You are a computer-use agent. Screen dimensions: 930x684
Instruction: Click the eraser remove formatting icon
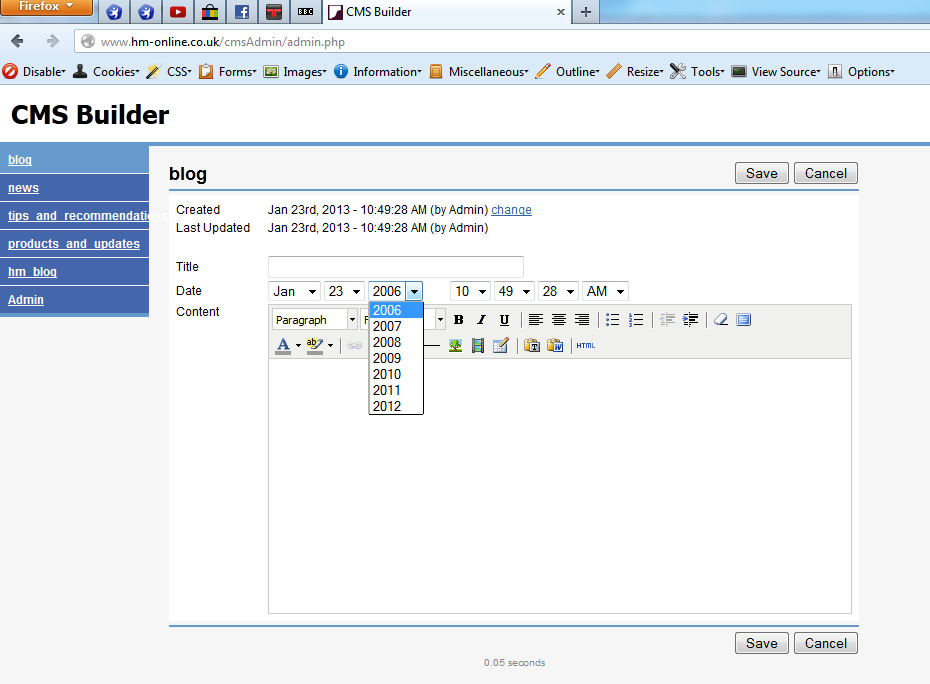(720, 320)
